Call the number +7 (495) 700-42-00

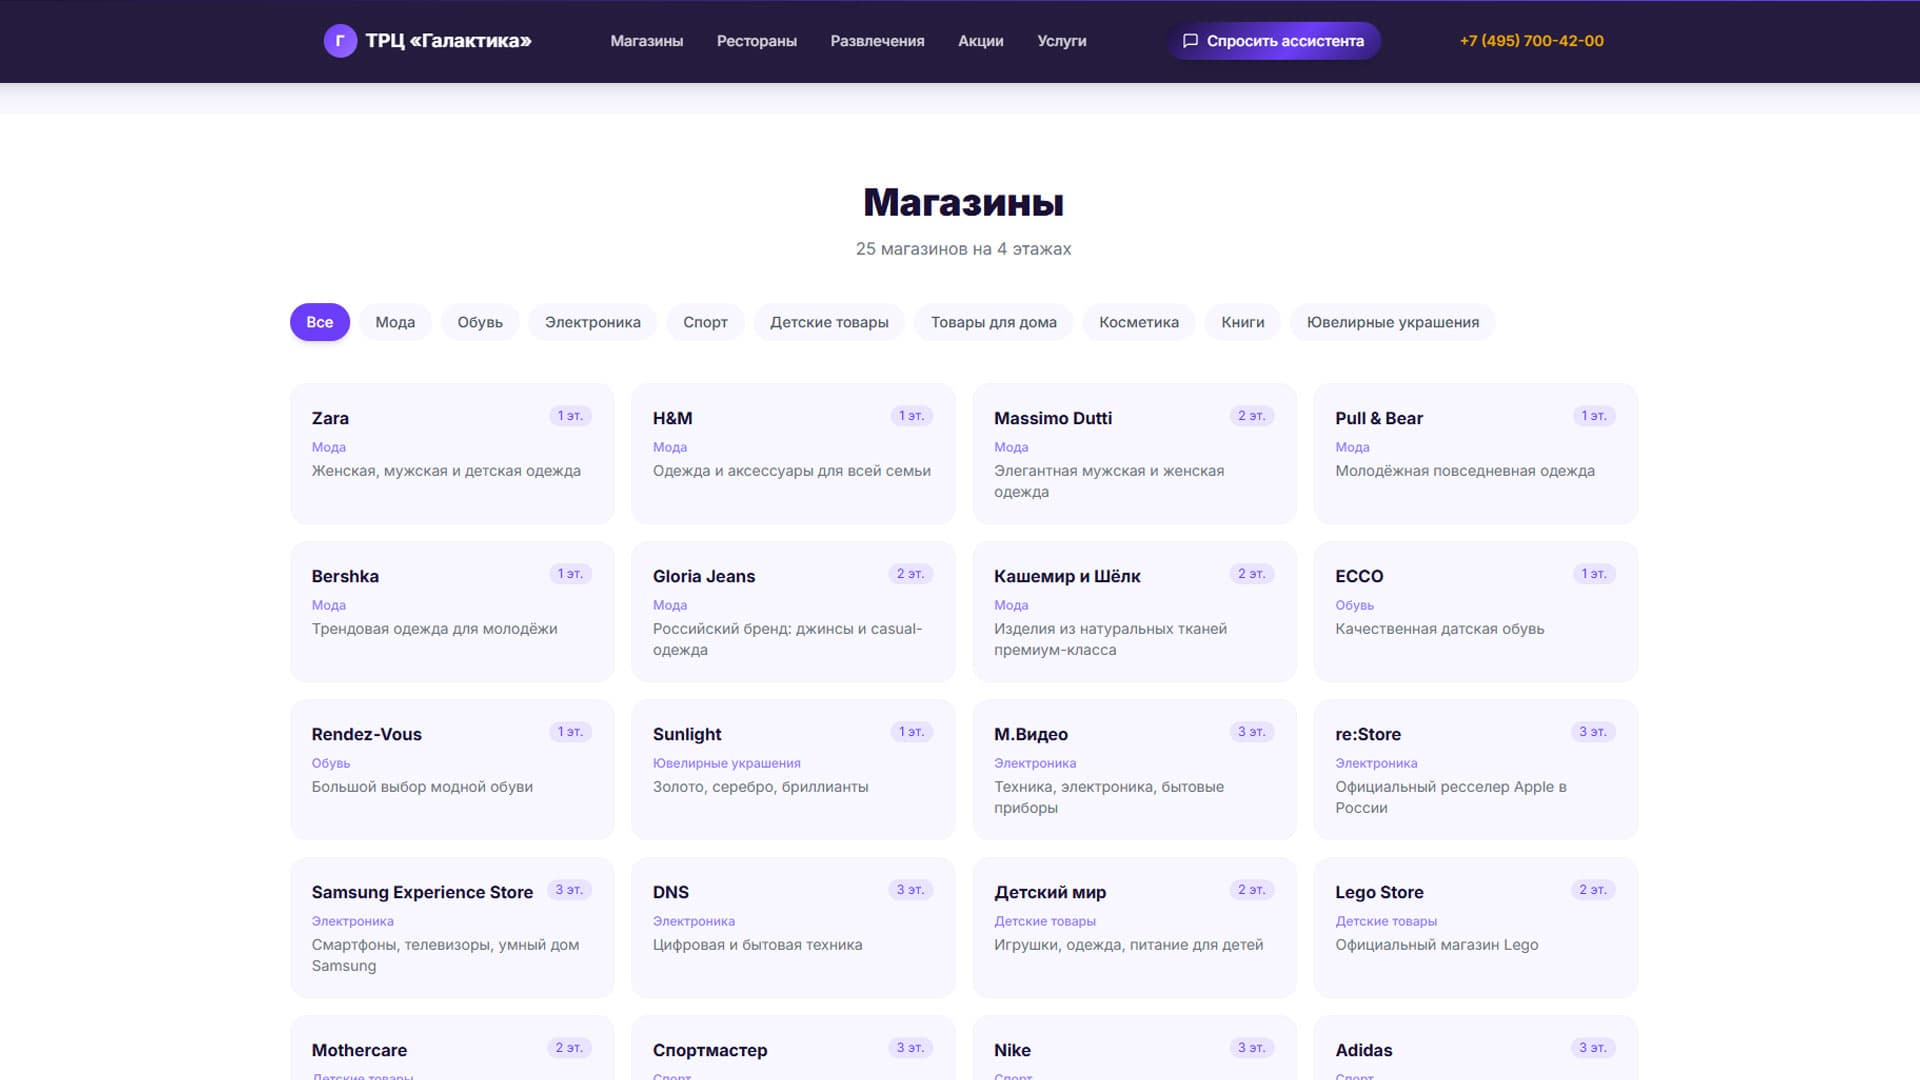[1531, 41]
